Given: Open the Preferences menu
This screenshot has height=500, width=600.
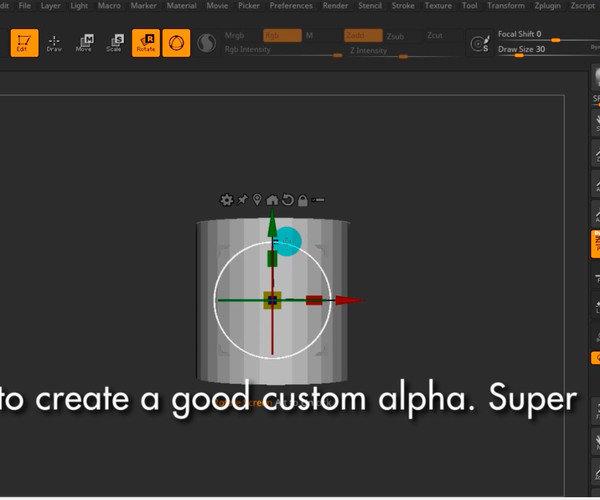Looking at the screenshot, I should [291, 6].
